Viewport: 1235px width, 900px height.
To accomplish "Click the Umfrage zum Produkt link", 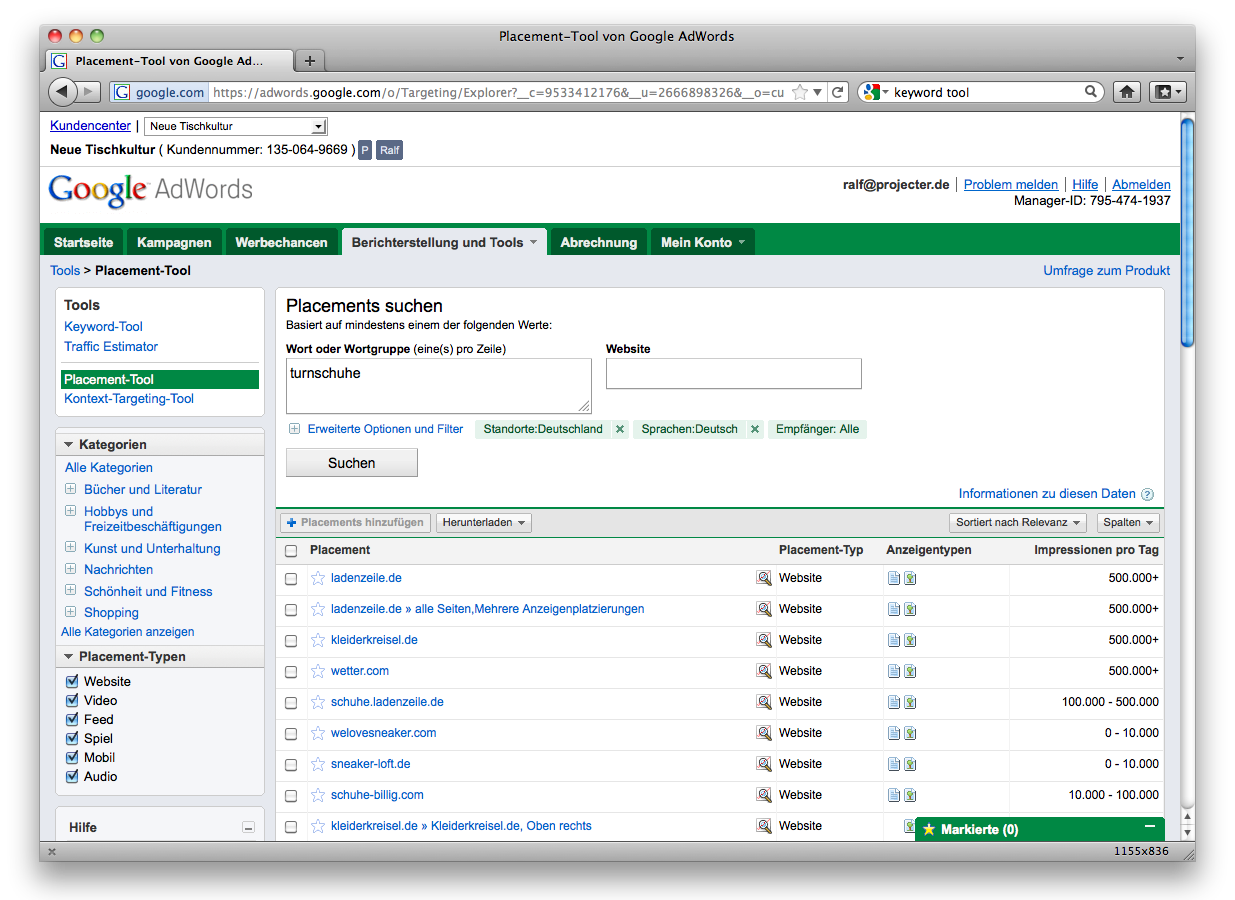I will click(x=1106, y=270).
